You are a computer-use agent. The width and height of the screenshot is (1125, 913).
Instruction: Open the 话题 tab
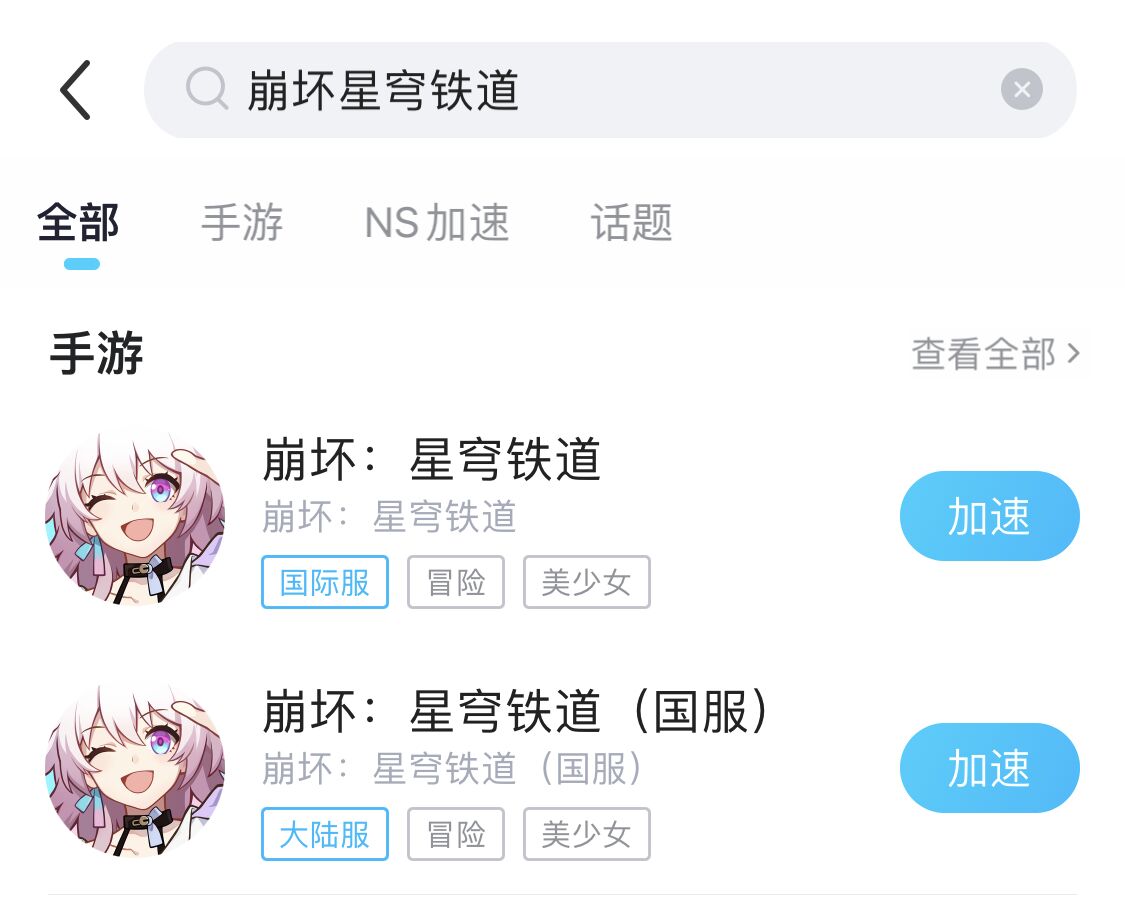click(631, 222)
